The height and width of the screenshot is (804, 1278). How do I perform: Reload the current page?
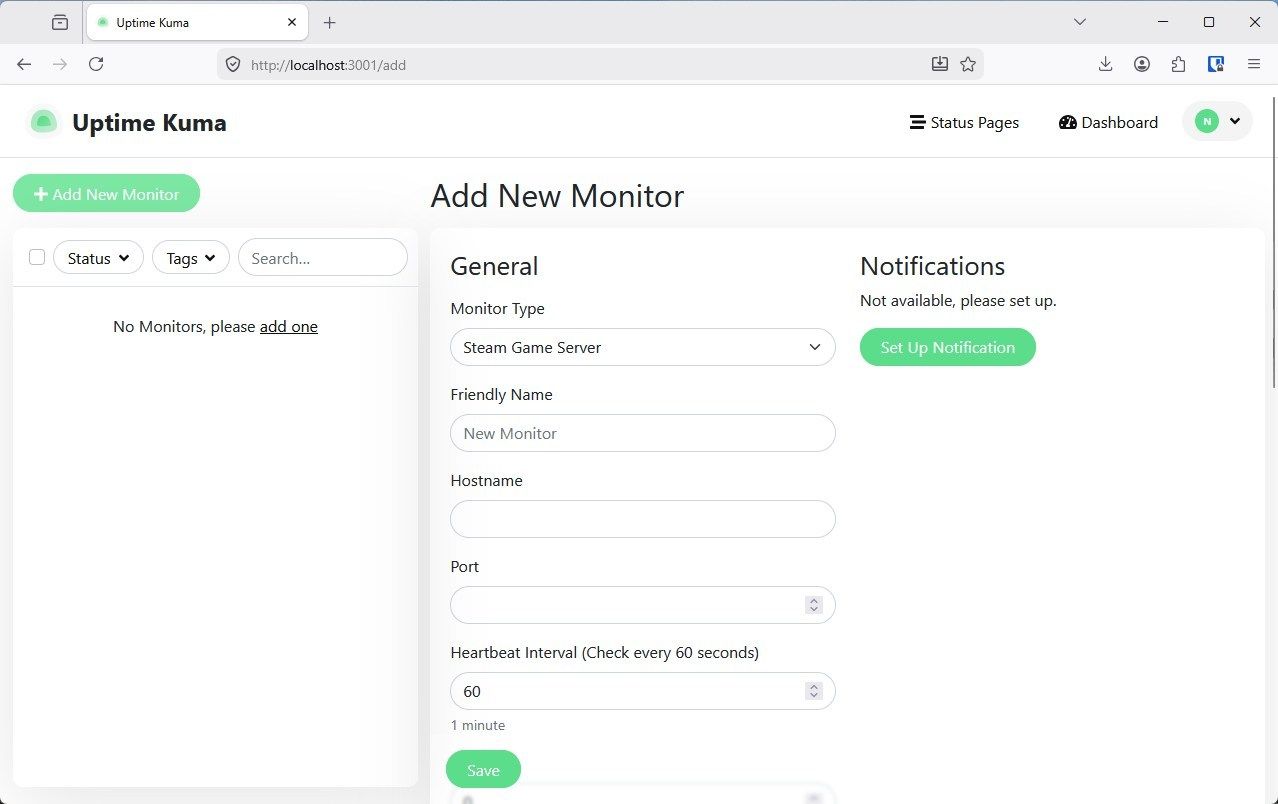[96, 64]
